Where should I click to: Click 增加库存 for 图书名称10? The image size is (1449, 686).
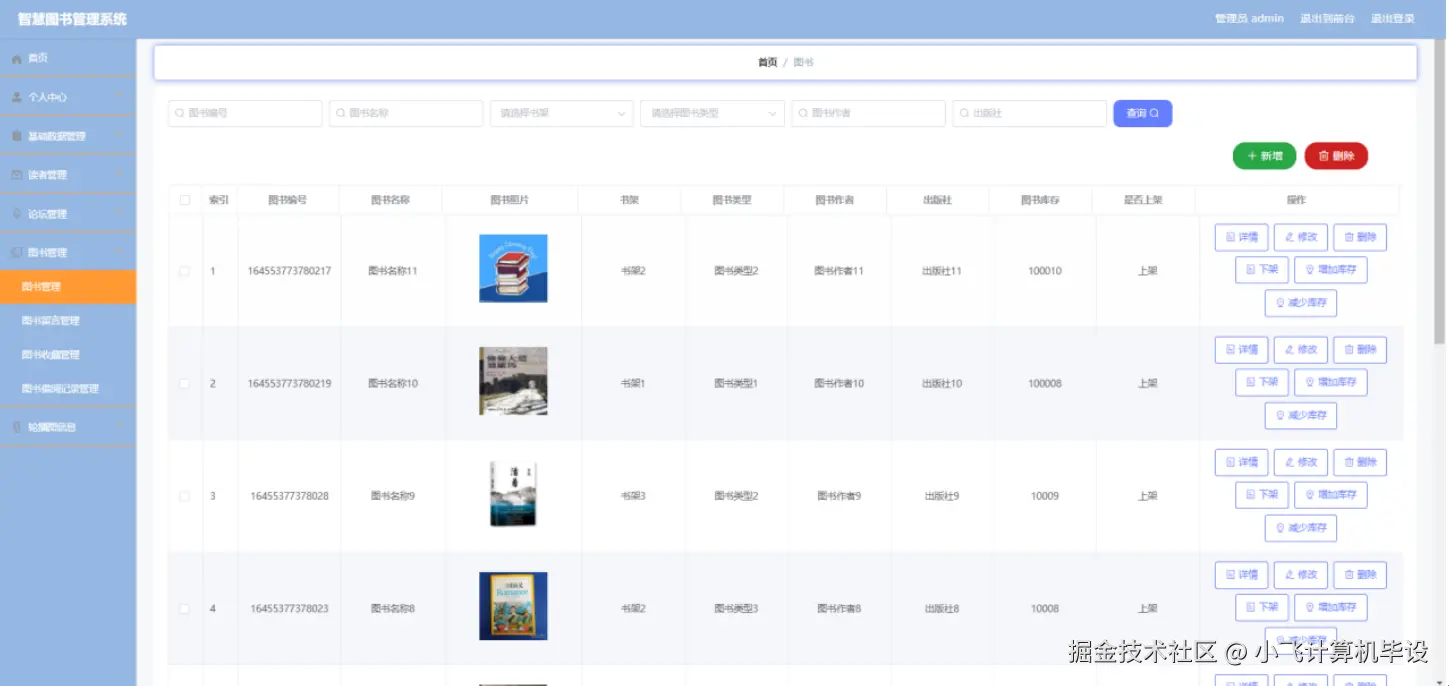(x=1330, y=382)
